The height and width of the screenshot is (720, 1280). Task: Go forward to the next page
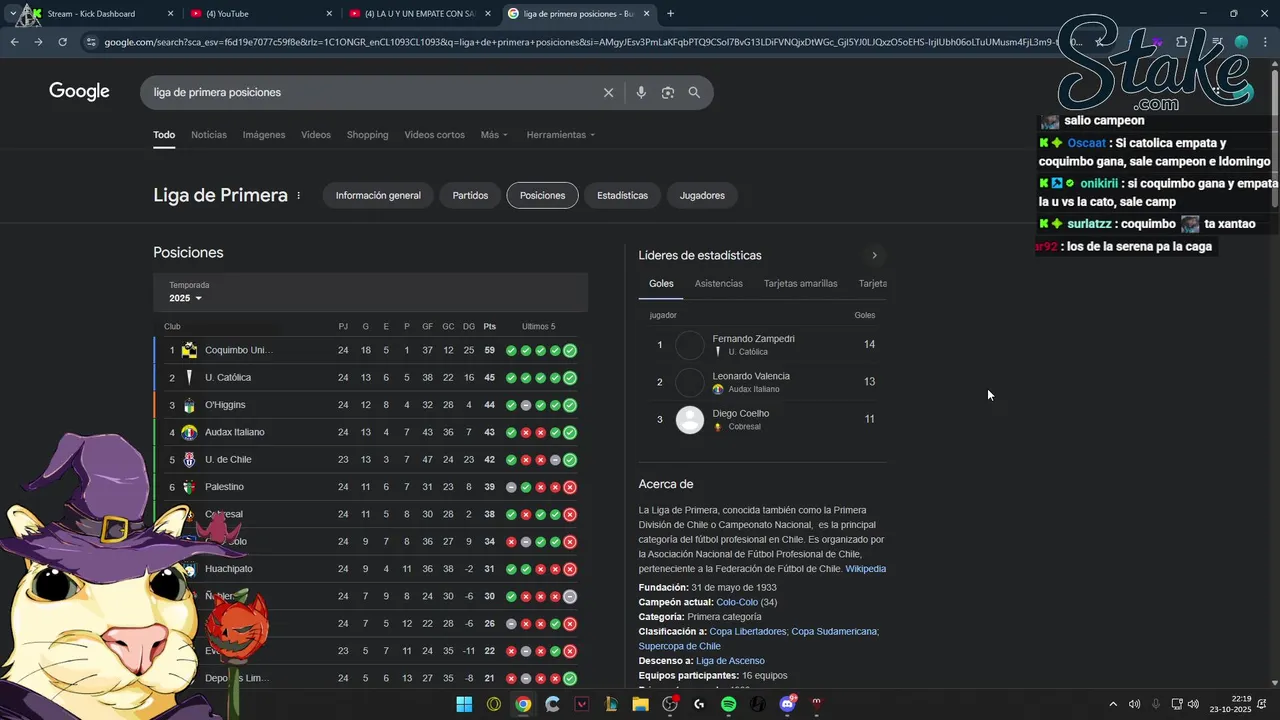[38, 42]
